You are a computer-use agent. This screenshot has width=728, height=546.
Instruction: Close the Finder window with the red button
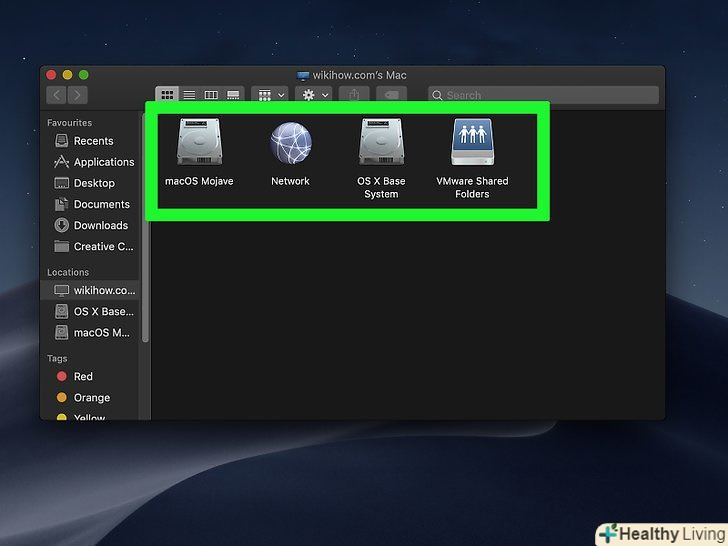tap(52, 75)
